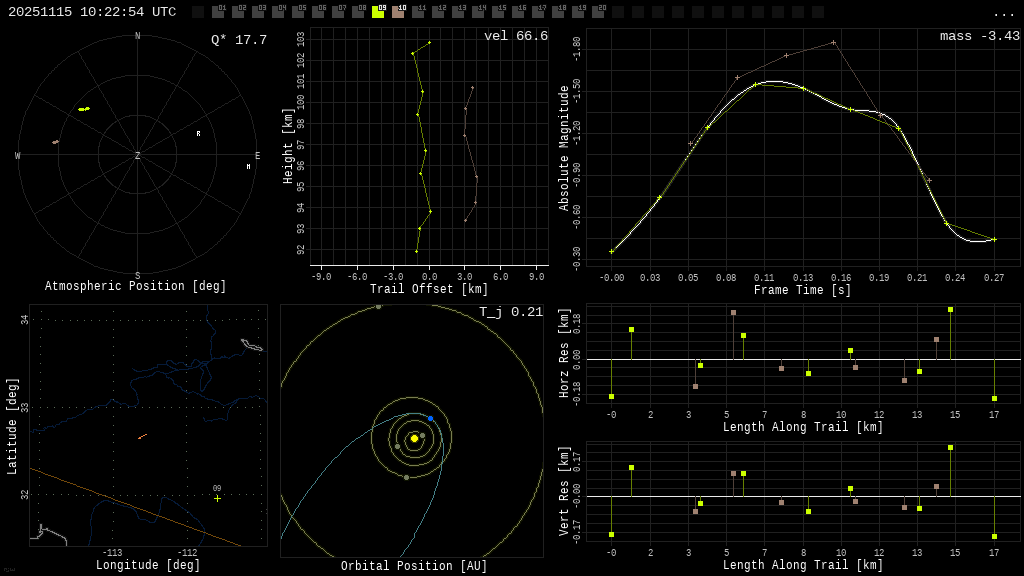Viewport: 1024px width, 576px height.
Task: Choose station square 14
Action: [477, 12]
